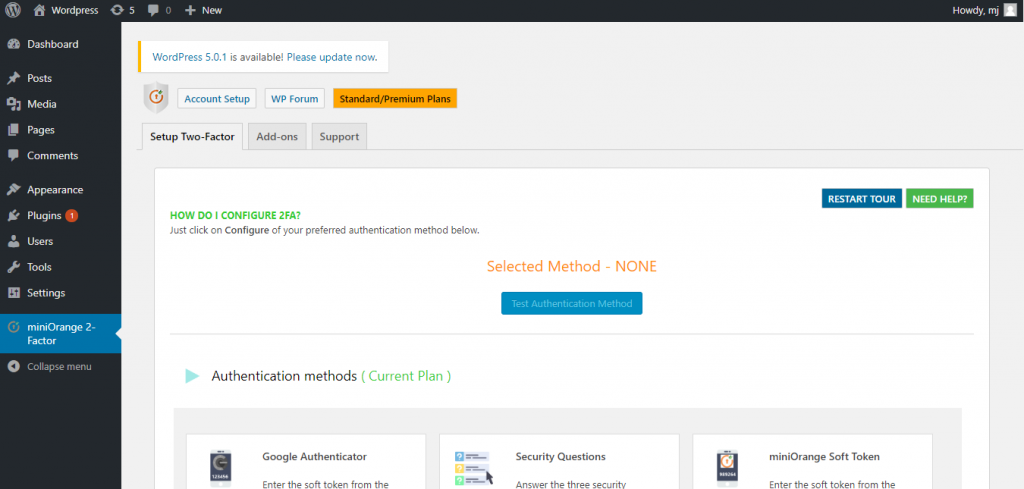Open the WordPress 5.0.1 link
1024x489 pixels.
[x=189, y=57]
